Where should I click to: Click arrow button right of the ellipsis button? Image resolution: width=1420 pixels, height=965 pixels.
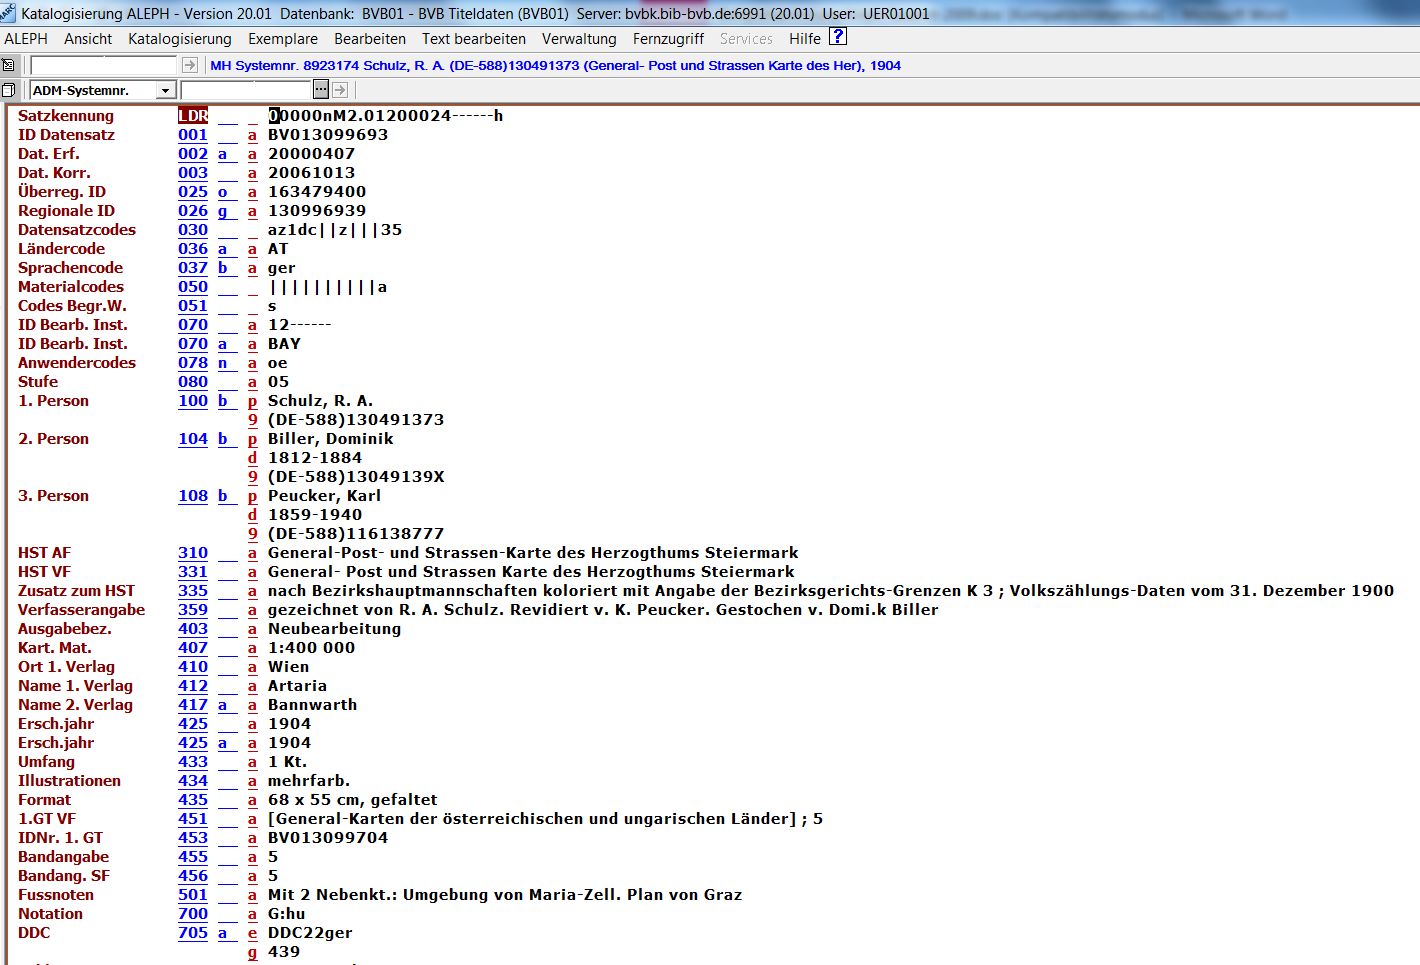pos(340,90)
